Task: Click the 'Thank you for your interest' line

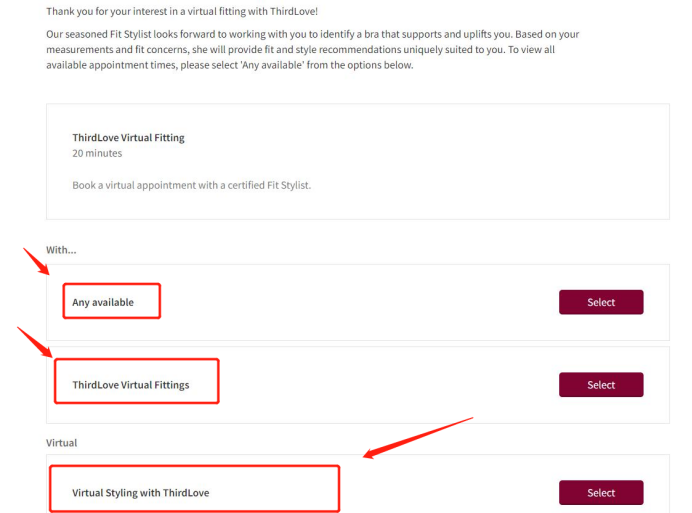Action: pos(182,11)
